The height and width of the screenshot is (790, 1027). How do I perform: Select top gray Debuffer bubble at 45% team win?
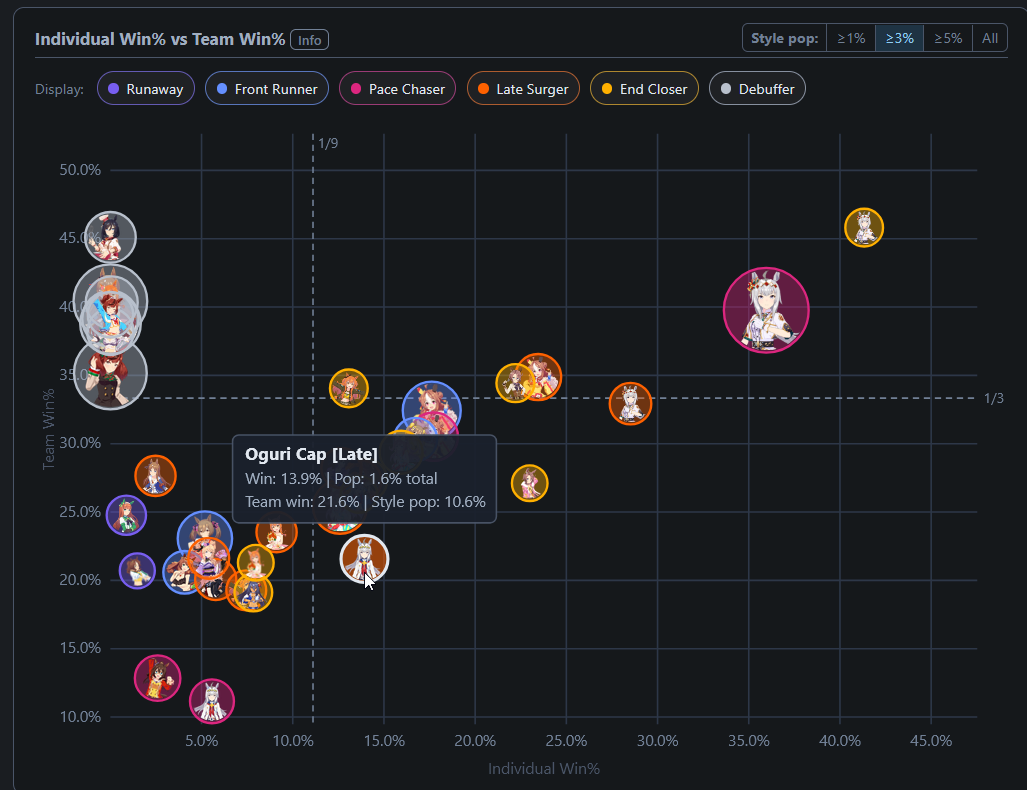[x=110, y=237]
